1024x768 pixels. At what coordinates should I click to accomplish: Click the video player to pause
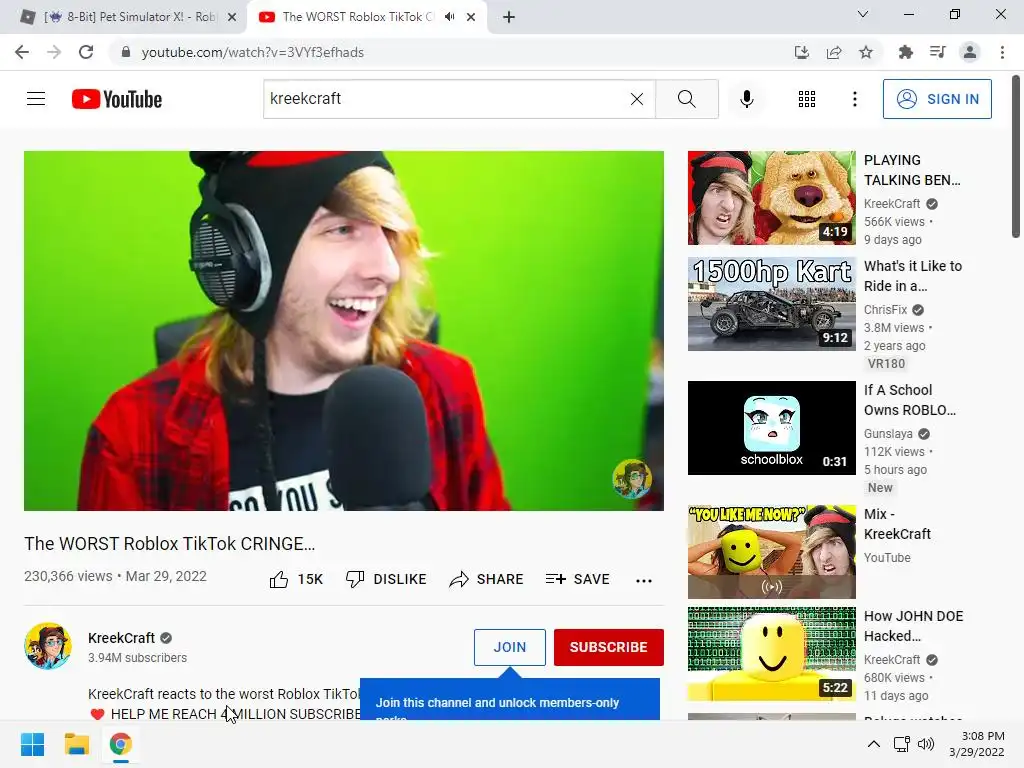coord(344,330)
